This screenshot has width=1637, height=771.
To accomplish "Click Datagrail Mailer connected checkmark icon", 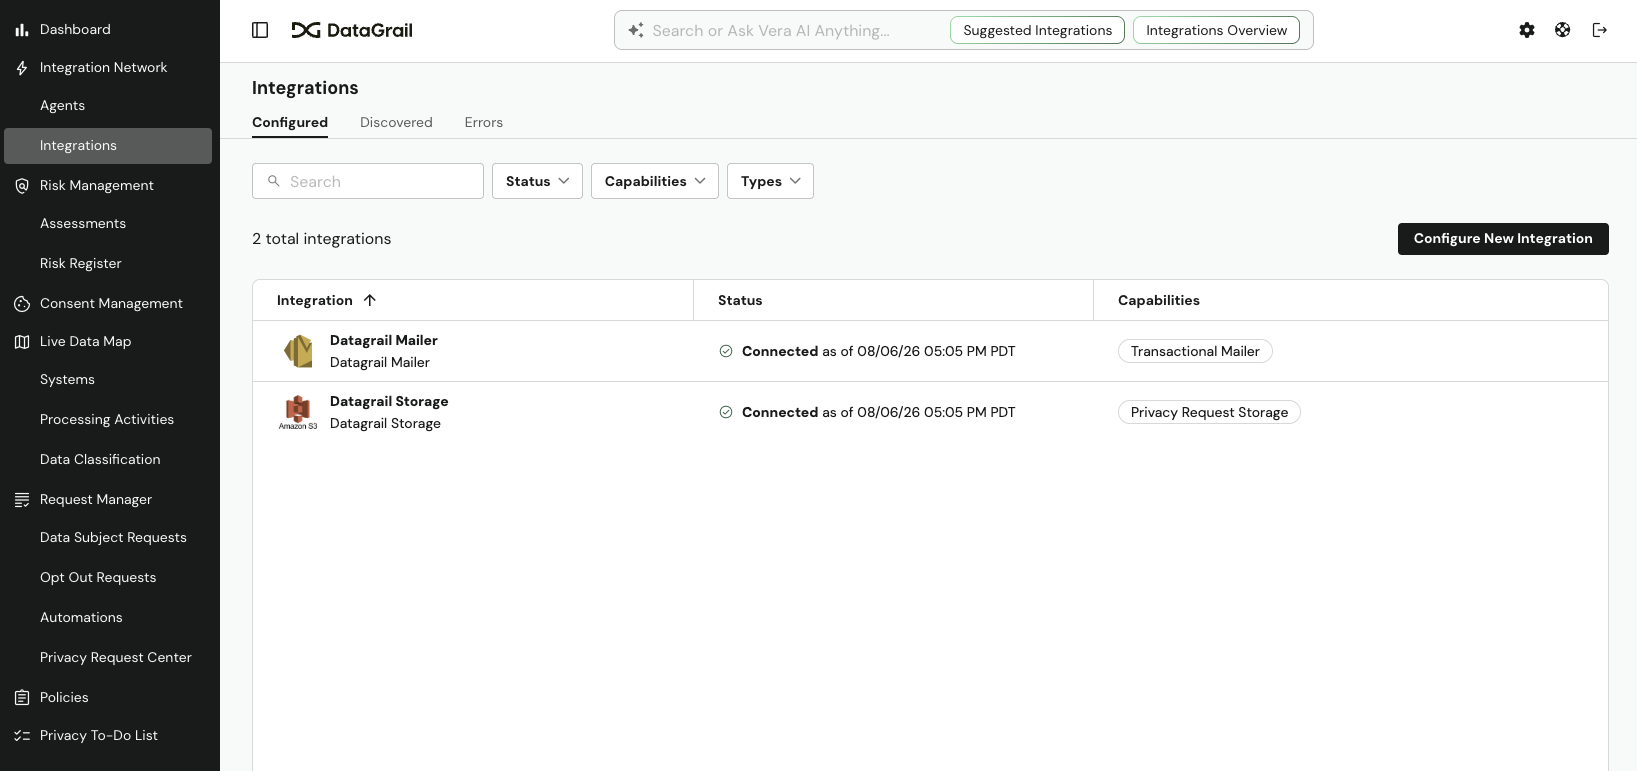I will (x=726, y=351).
